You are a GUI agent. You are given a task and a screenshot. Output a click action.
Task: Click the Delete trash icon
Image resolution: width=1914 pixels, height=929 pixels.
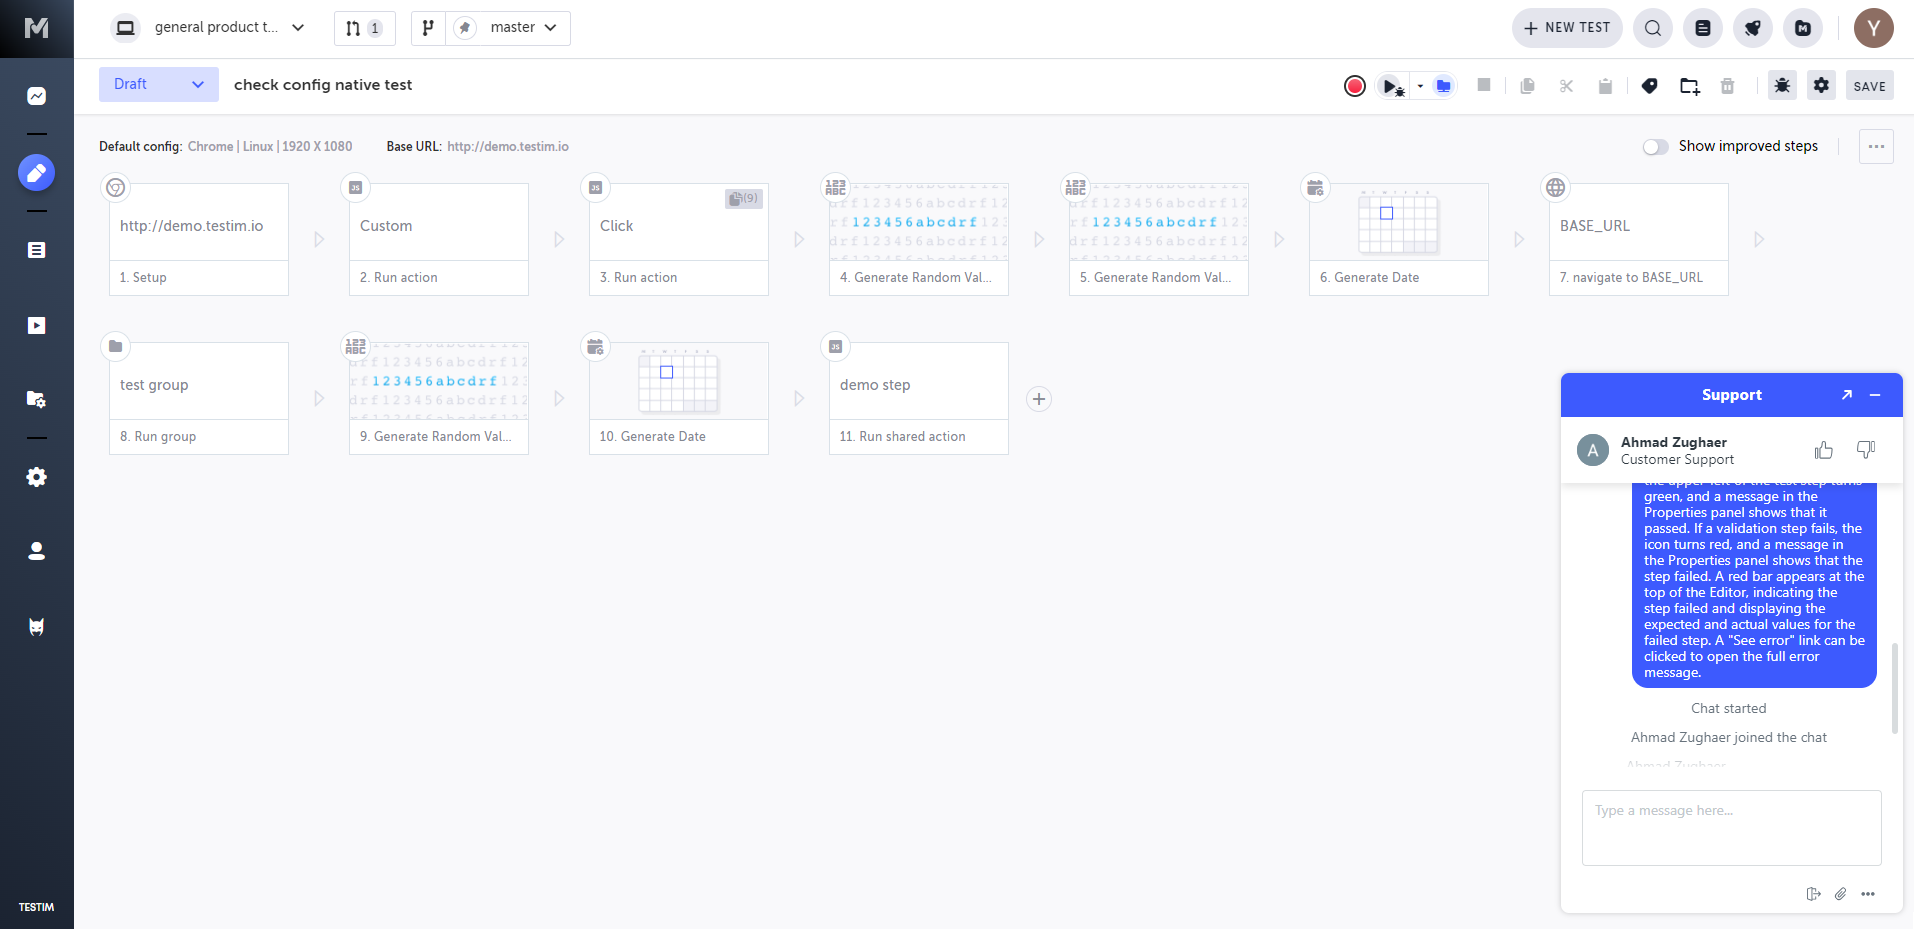click(1727, 86)
